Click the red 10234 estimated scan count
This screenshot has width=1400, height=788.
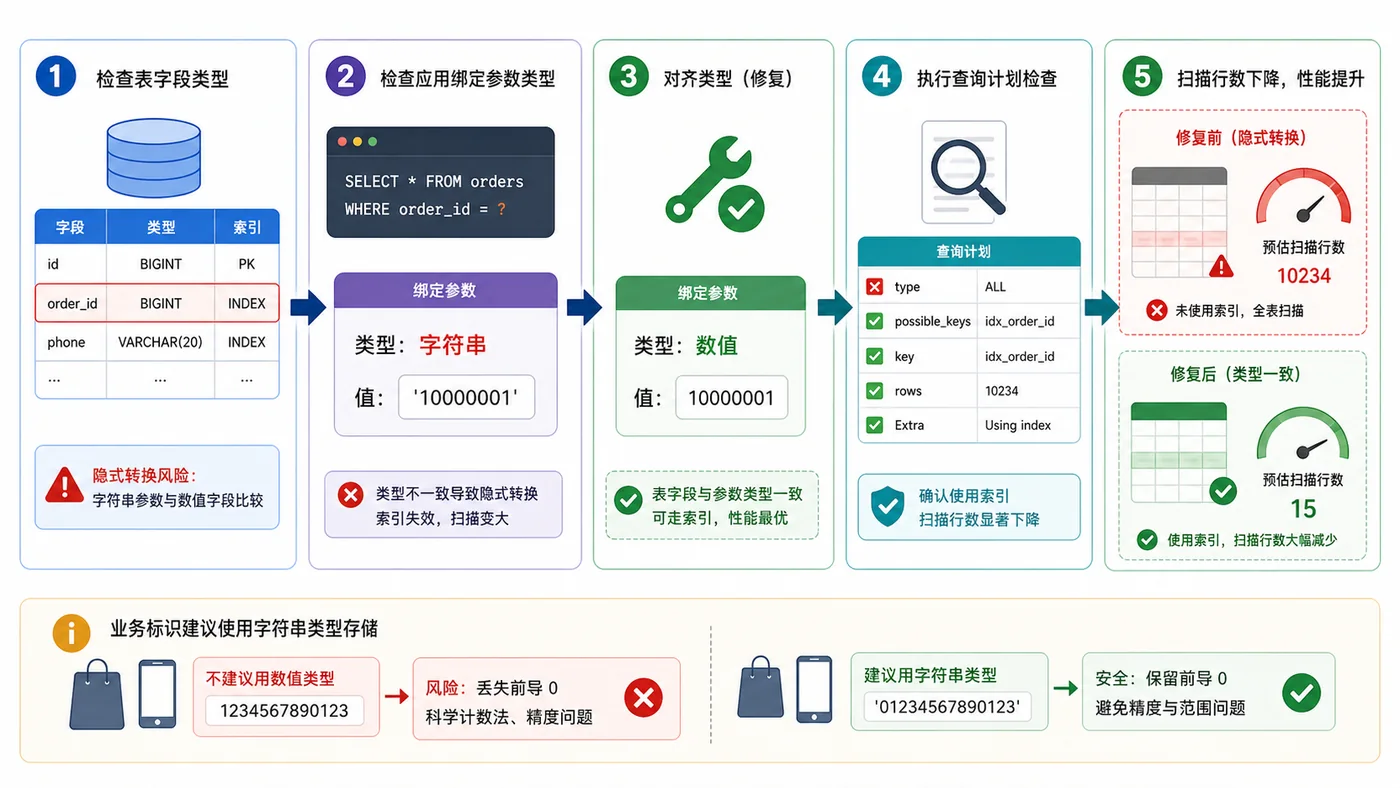[1304, 276]
